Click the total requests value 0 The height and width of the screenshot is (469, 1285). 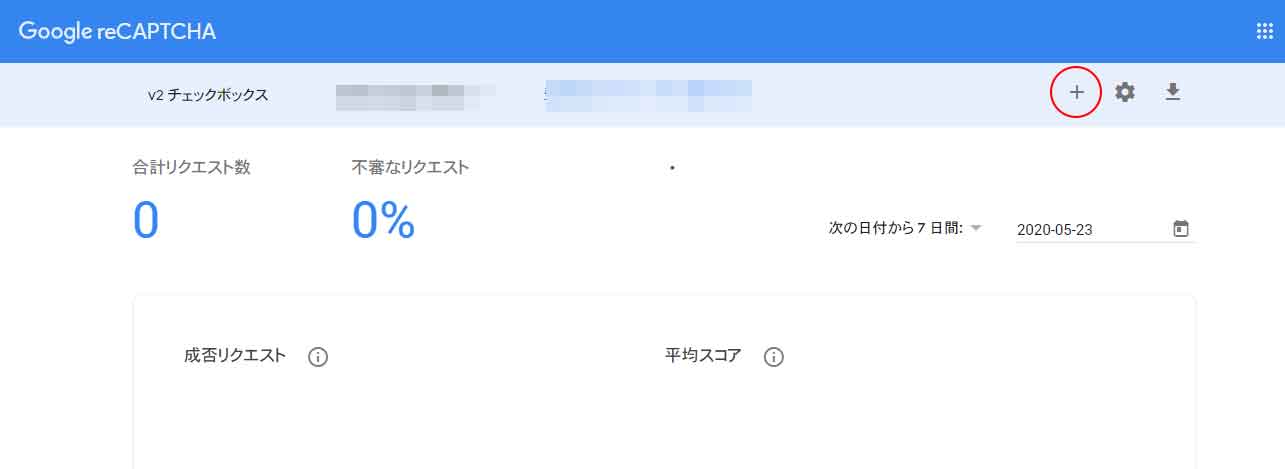tap(146, 220)
